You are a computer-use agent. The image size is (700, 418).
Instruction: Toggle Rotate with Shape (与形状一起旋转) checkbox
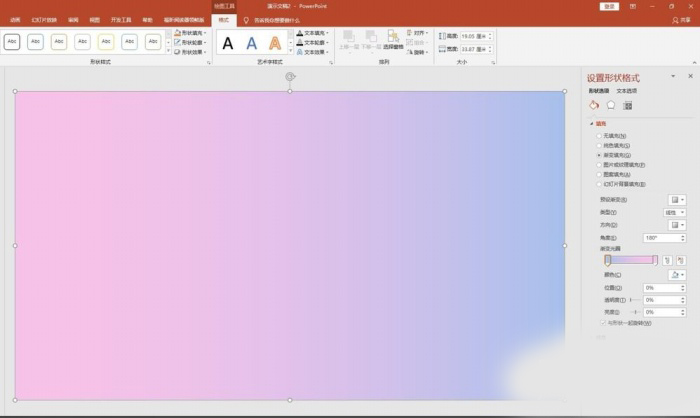(x=603, y=323)
